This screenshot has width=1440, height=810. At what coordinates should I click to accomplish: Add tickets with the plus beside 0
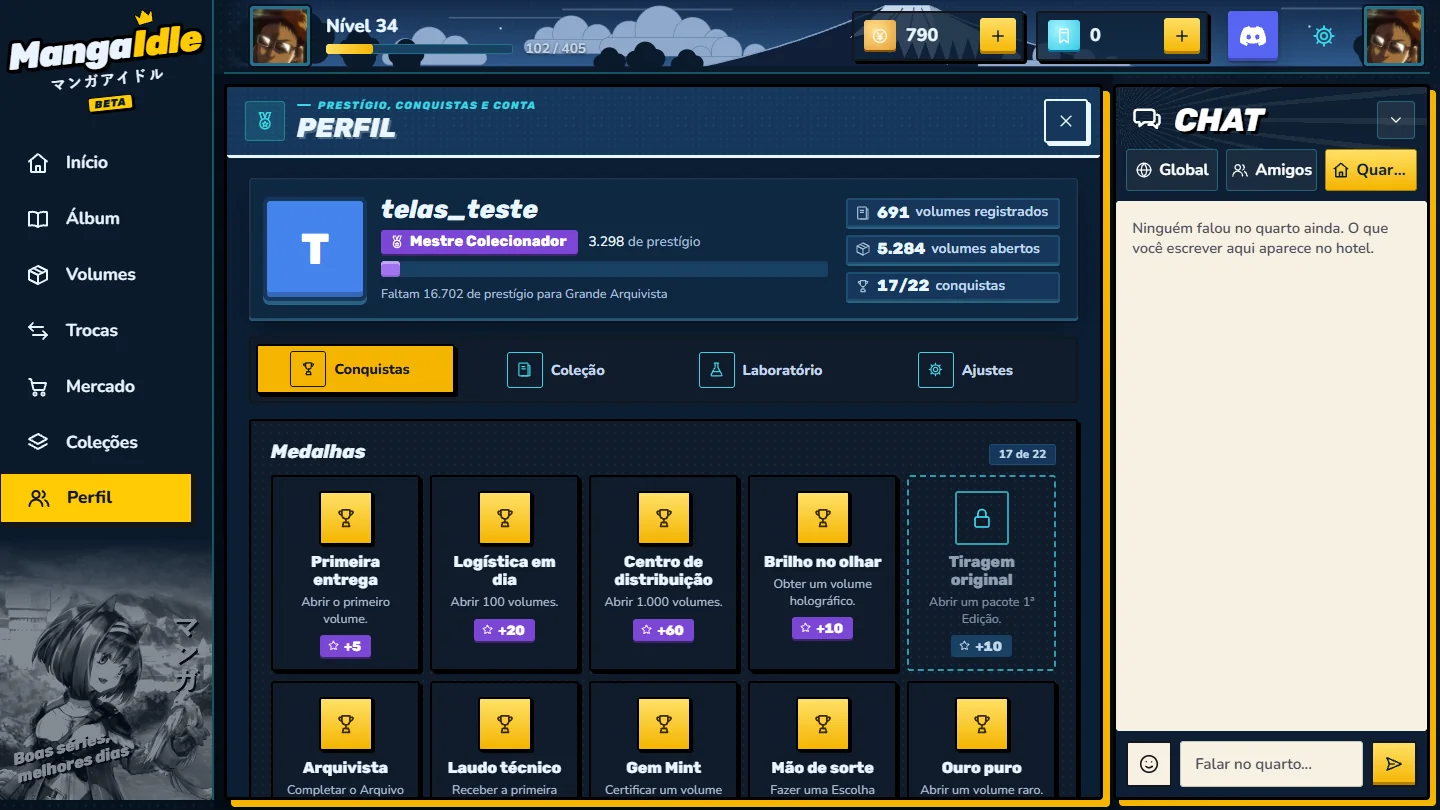pos(1181,37)
